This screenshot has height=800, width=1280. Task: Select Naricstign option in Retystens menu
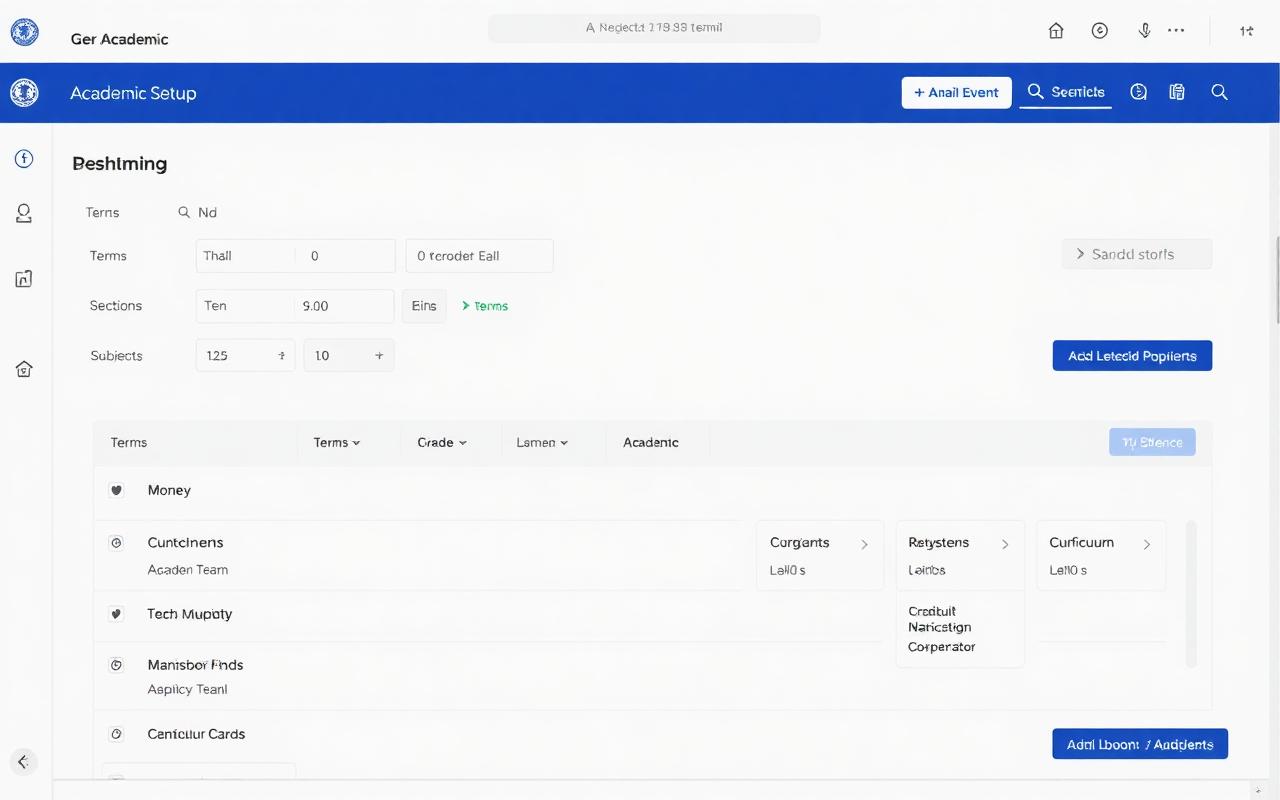[939, 627]
